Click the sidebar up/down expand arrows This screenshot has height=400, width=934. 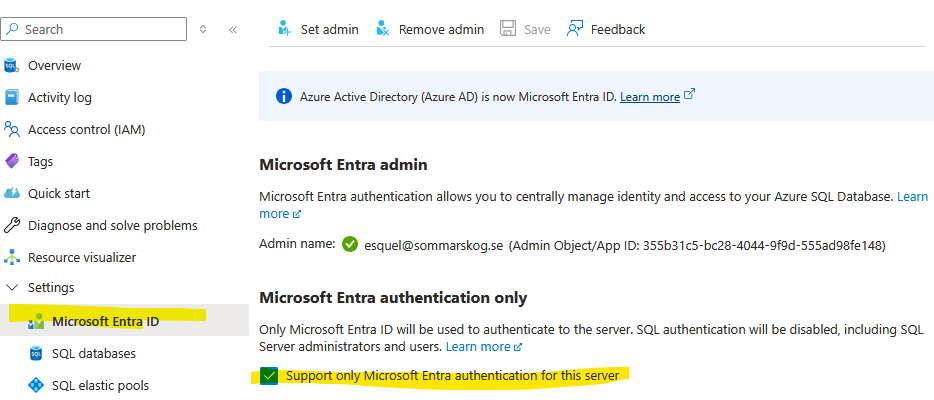click(x=203, y=29)
